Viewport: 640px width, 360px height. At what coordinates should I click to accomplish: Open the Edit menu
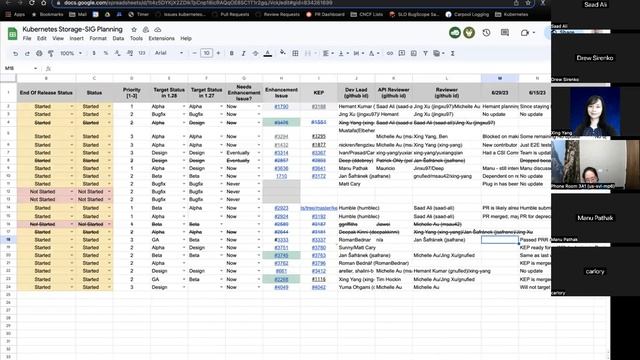coord(42,38)
